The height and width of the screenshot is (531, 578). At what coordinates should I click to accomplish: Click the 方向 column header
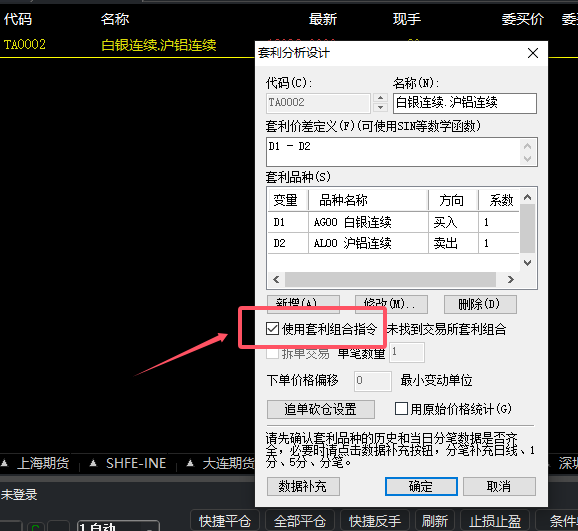[x=453, y=200]
